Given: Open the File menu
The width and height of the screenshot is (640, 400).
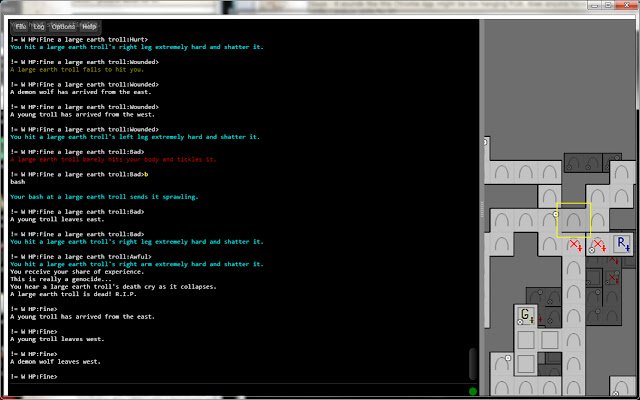Looking at the screenshot, I should pyautogui.click(x=21, y=27).
